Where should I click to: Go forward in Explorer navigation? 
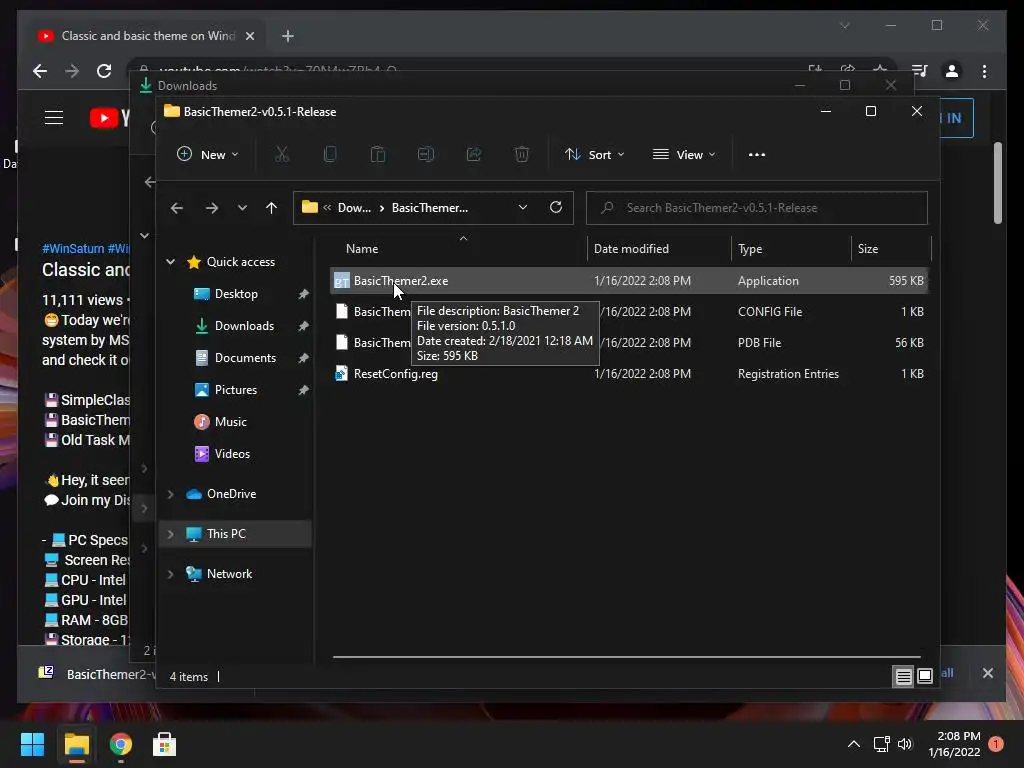212,208
